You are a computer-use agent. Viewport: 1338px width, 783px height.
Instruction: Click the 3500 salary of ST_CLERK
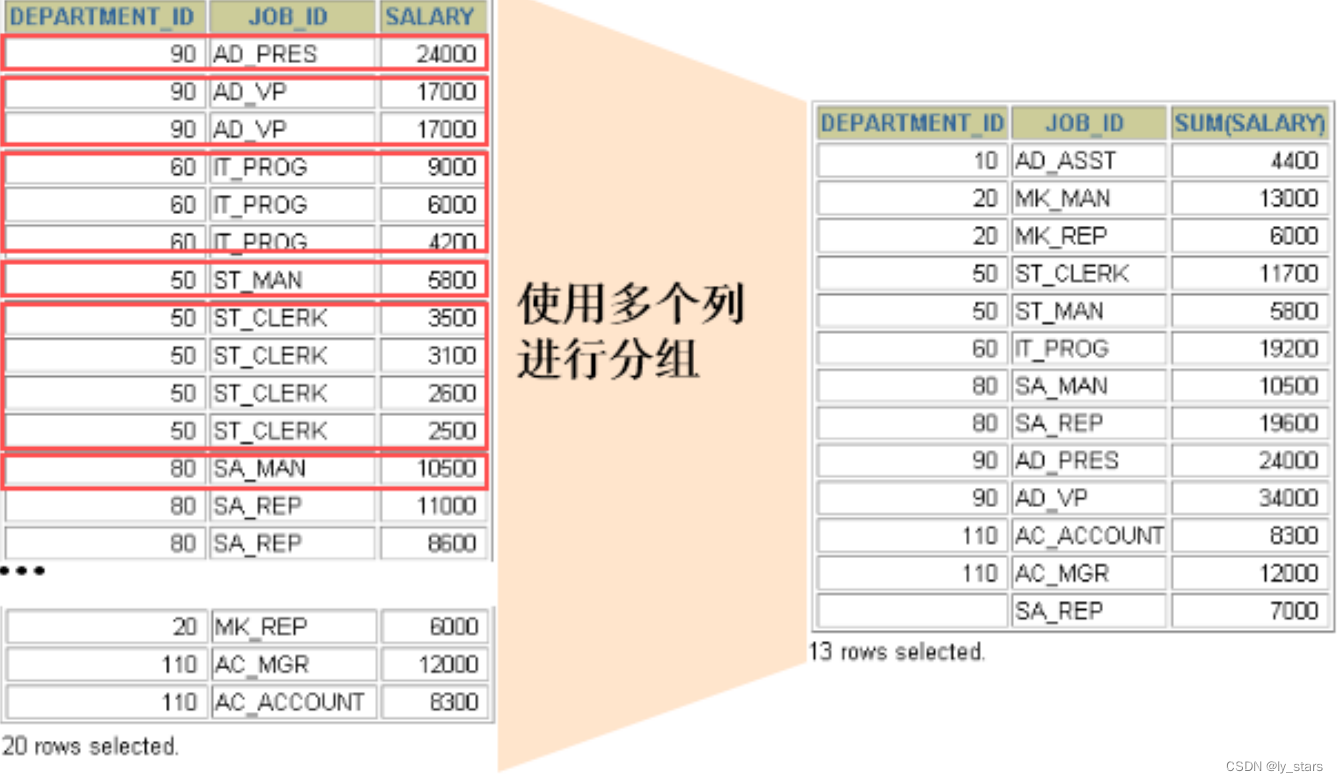[x=434, y=318]
